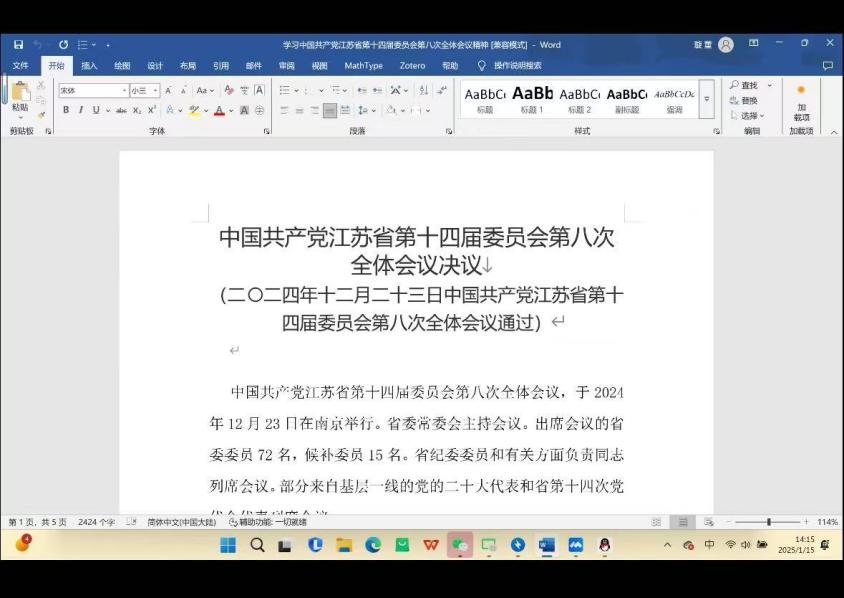This screenshot has width=844, height=598.
Task: Switch to the MathType tab
Action: point(363,66)
